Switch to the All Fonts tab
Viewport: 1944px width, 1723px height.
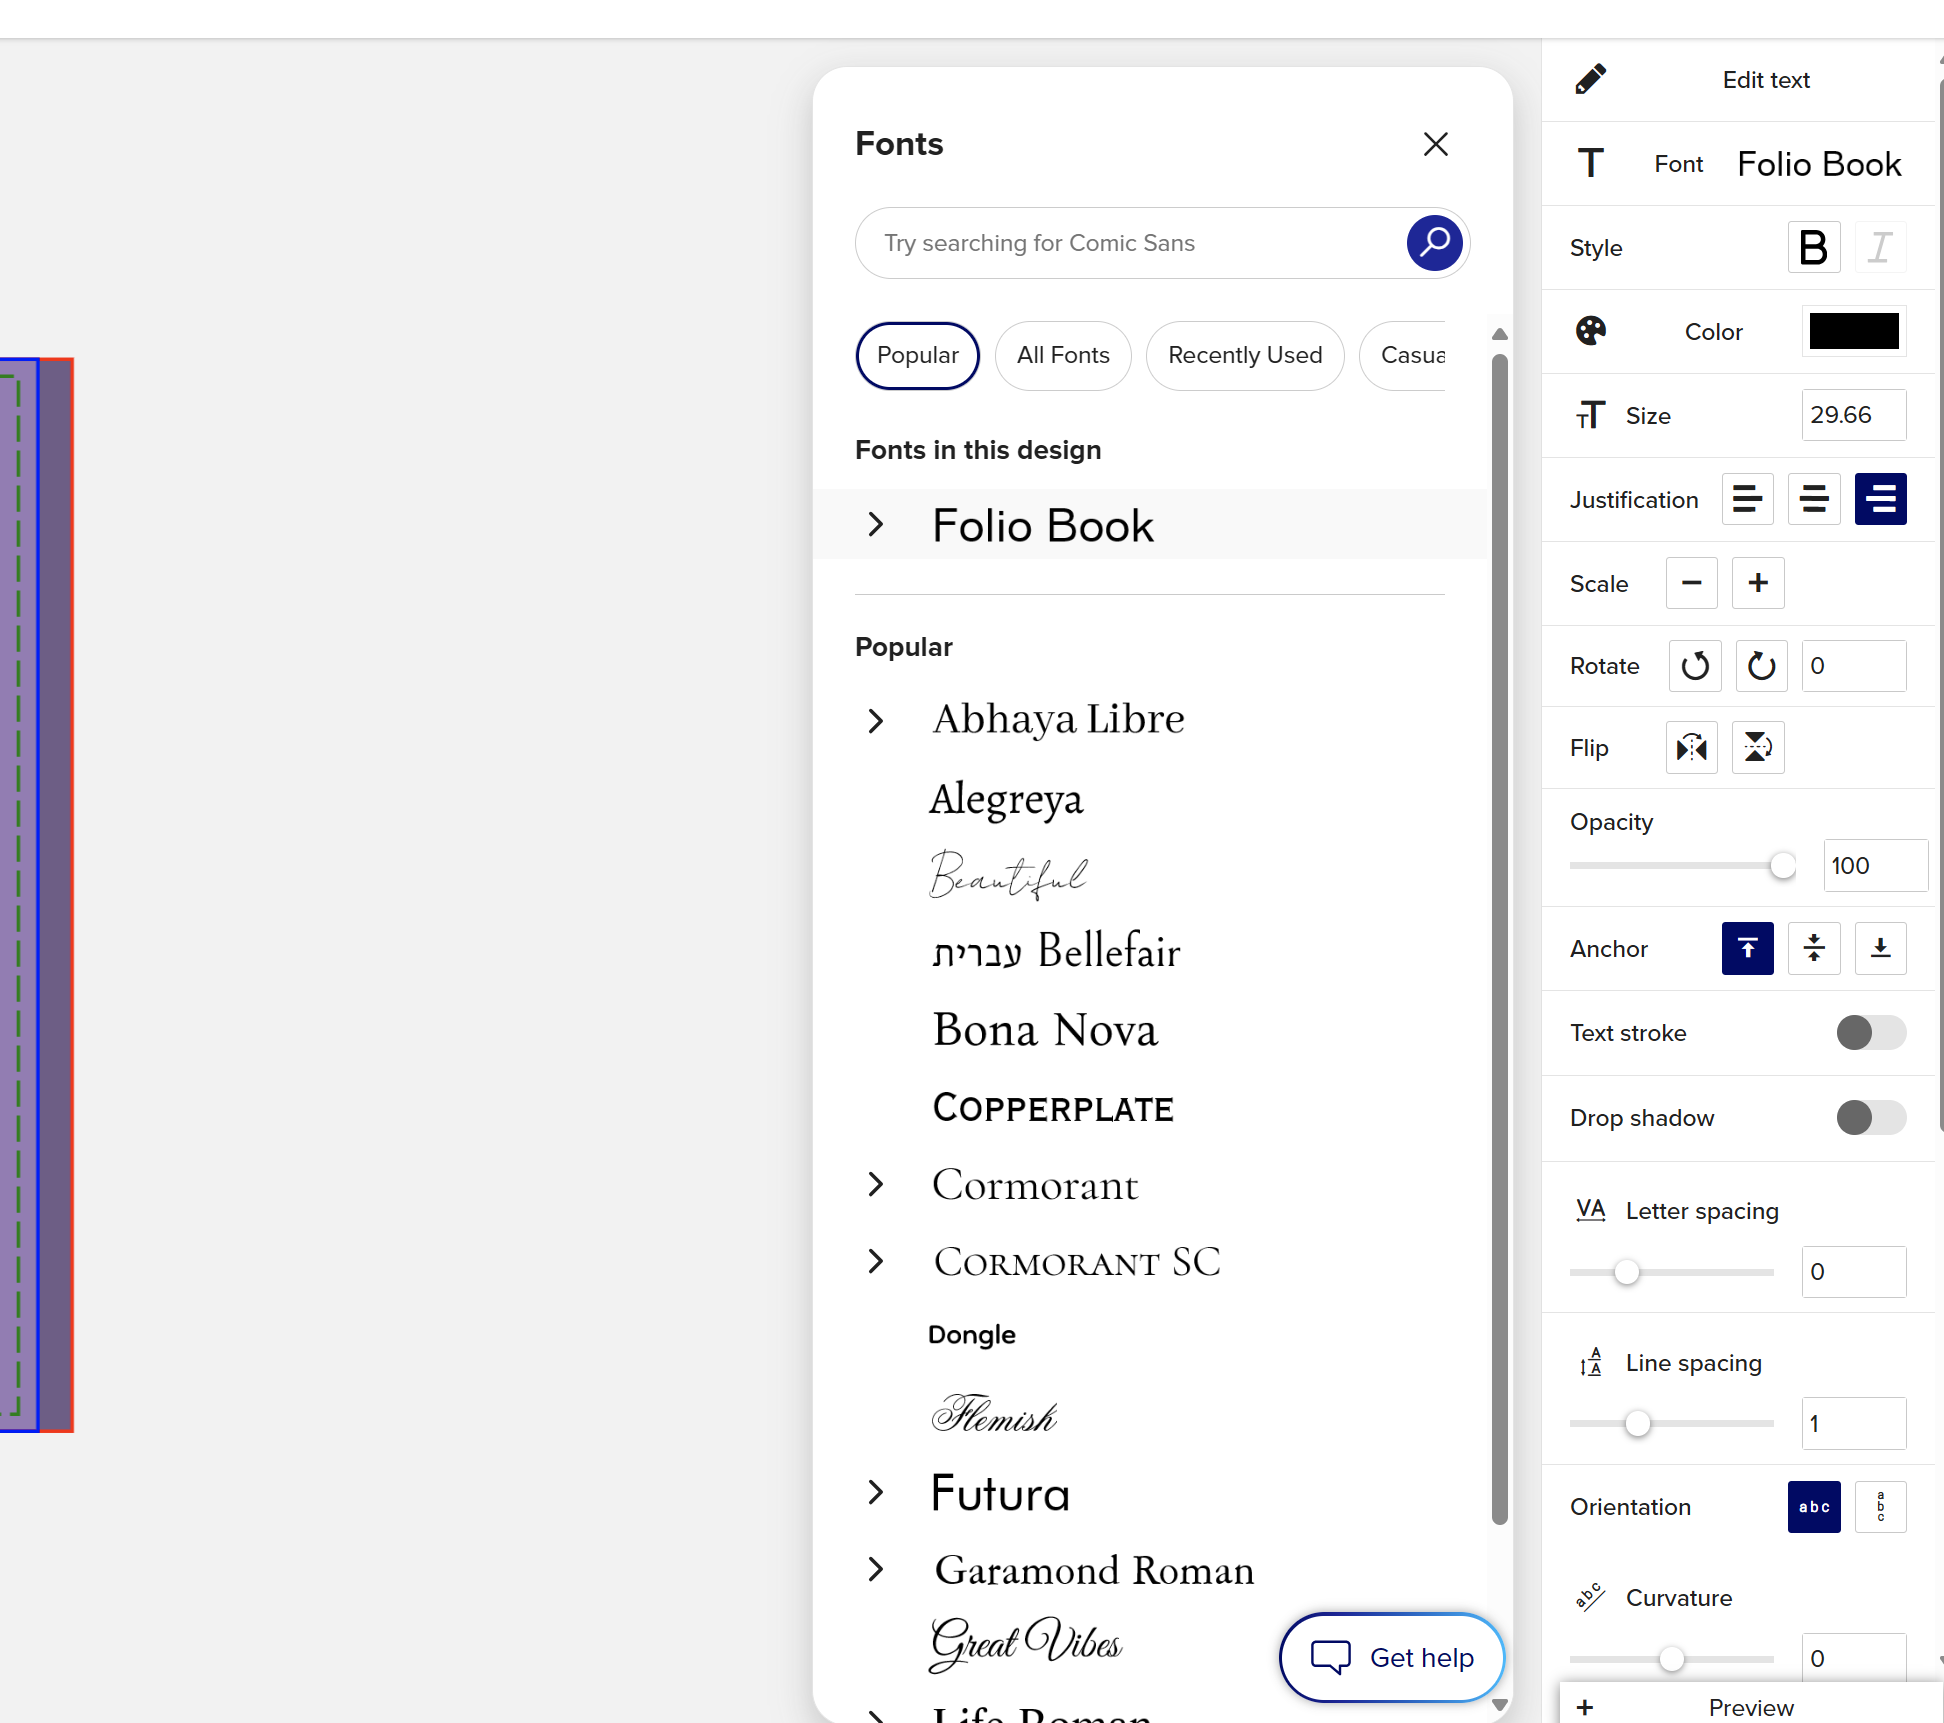point(1063,355)
